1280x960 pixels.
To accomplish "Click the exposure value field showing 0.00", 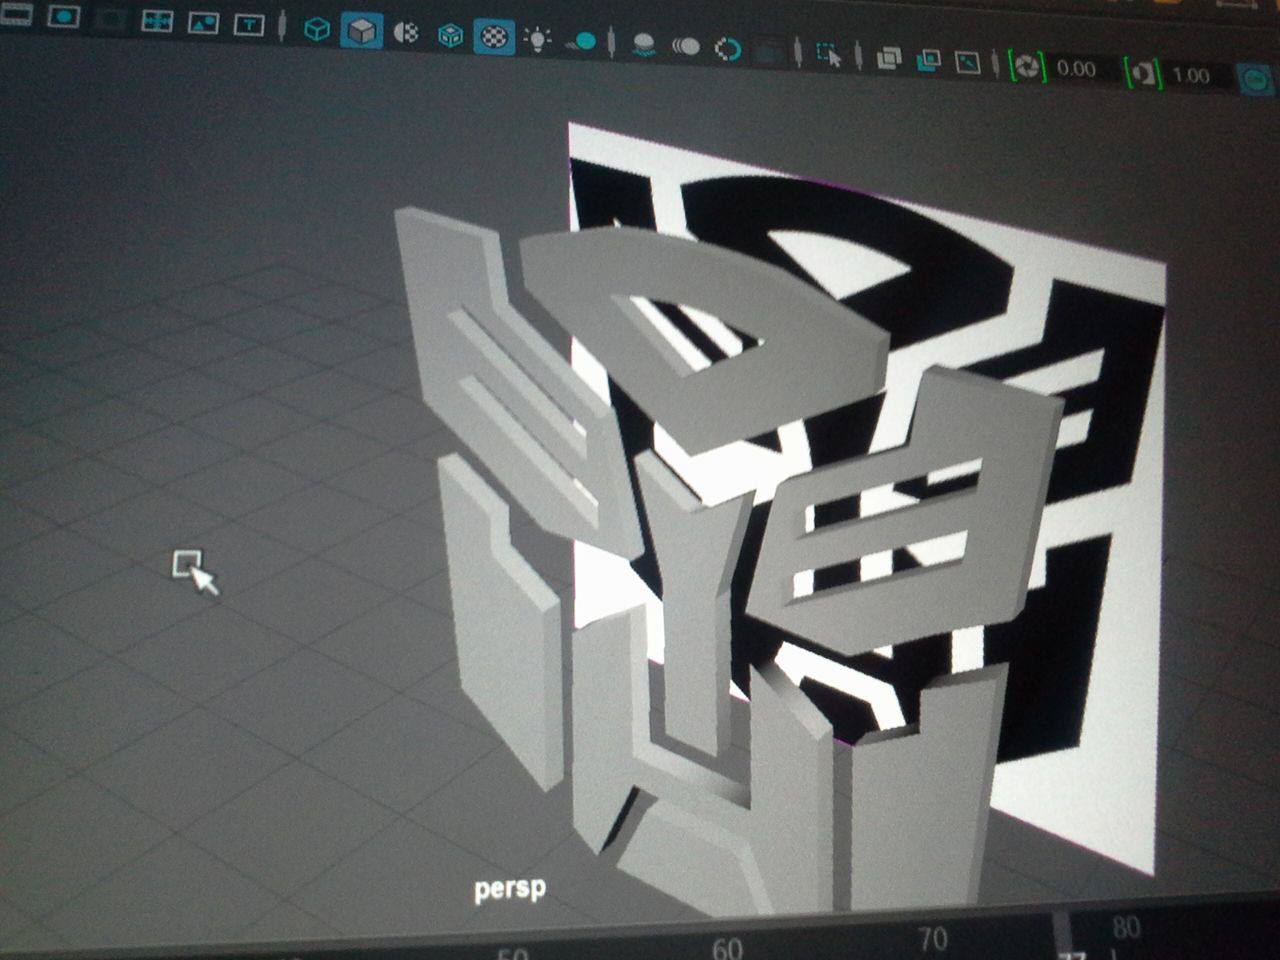I will pos(1076,69).
